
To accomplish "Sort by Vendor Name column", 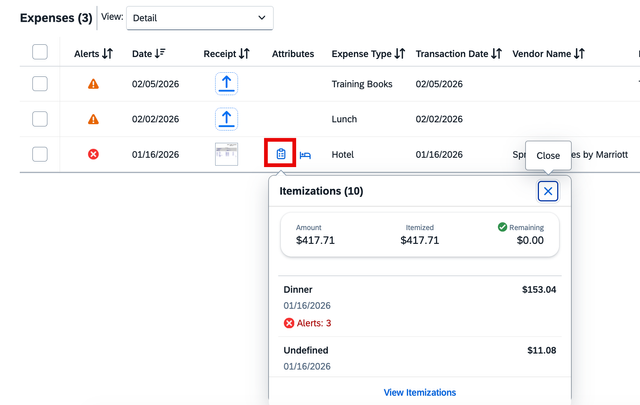I will 580,53.
